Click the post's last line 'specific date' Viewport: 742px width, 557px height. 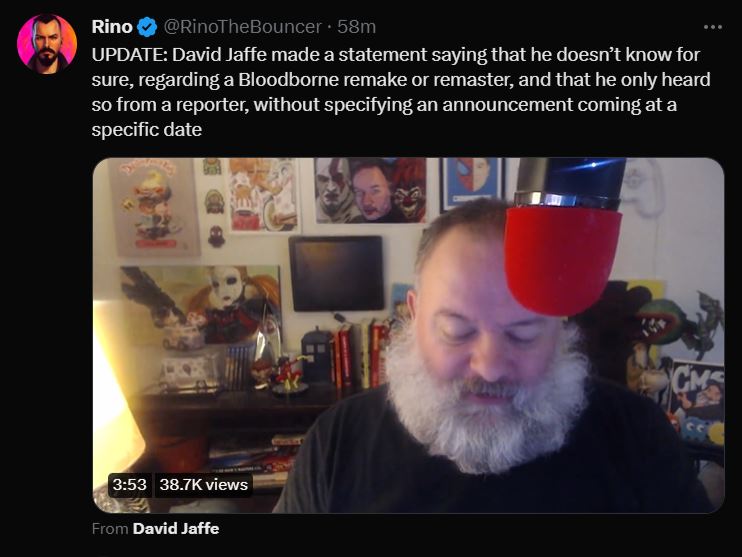(147, 130)
